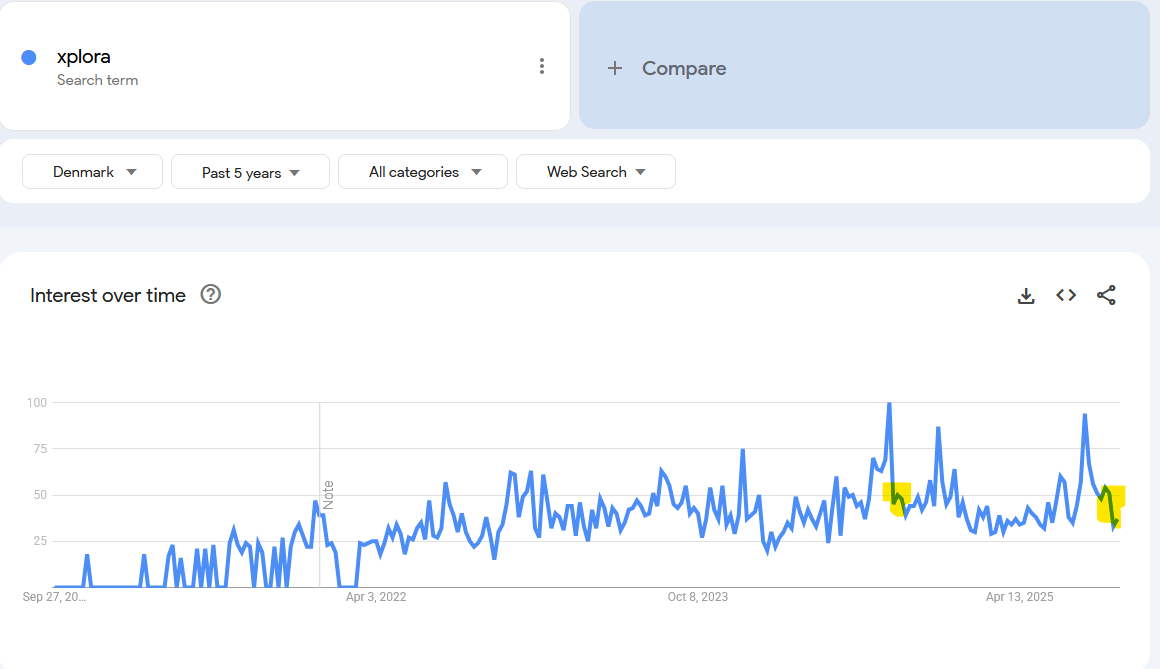This screenshot has width=1160, height=669.
Task: Click the Apr 13, 2025 axis label
Action: pos(1020,597)
